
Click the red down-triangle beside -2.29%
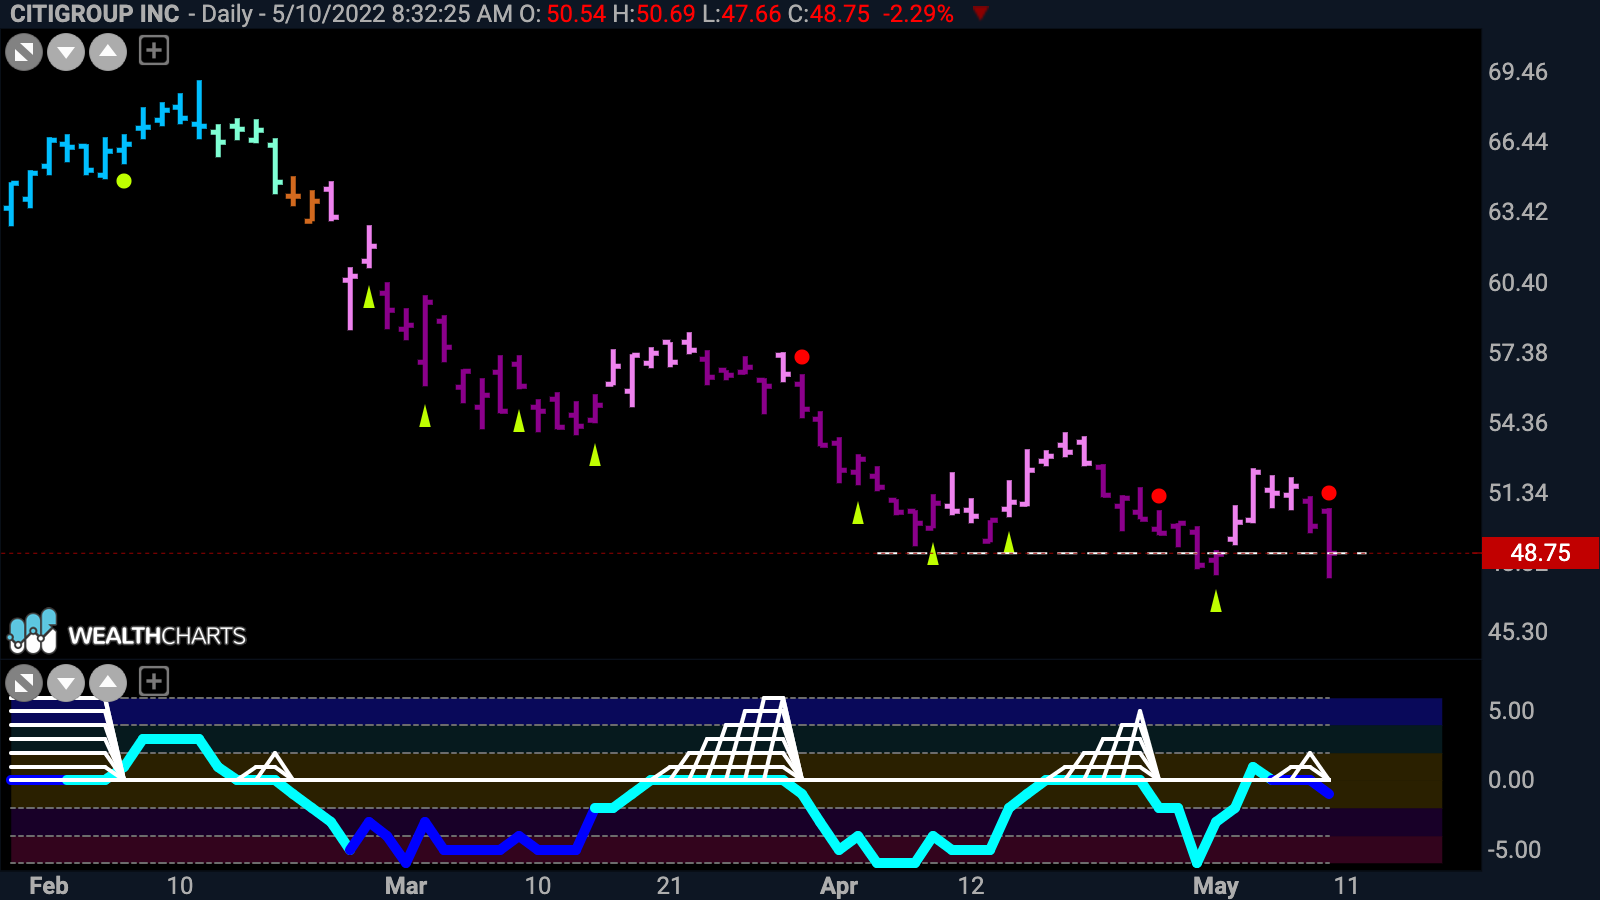pyautogui.click(x=980, y=14)
